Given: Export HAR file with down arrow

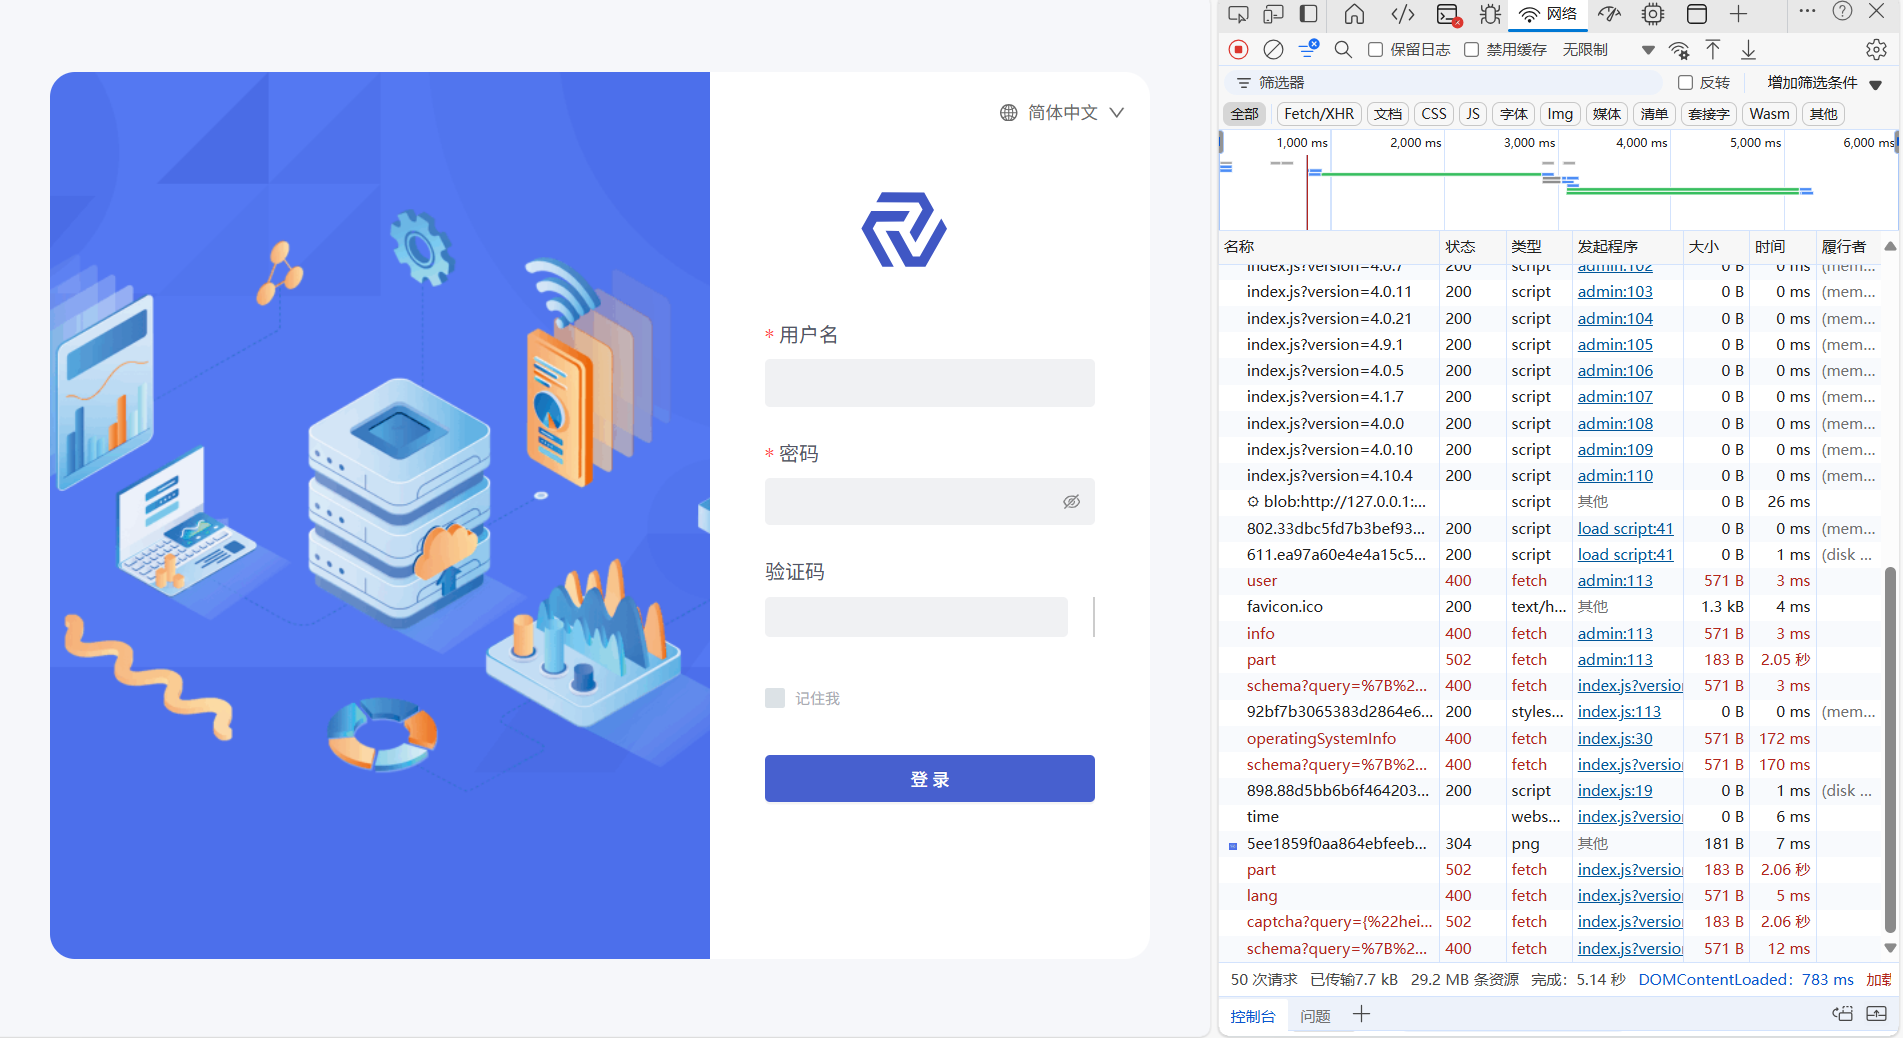Looking at the screenshot, I should [x=1748, y=50].
